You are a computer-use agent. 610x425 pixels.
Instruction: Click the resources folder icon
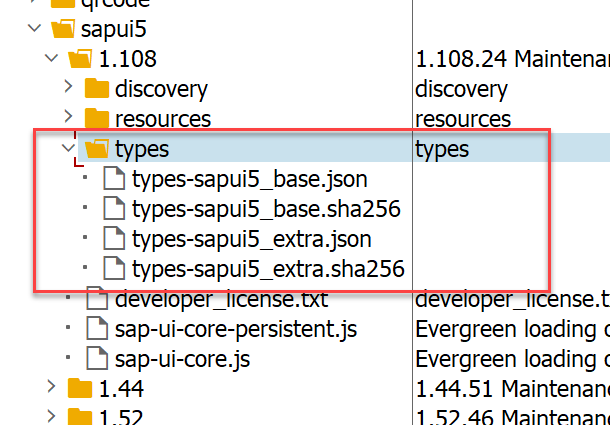97,118
